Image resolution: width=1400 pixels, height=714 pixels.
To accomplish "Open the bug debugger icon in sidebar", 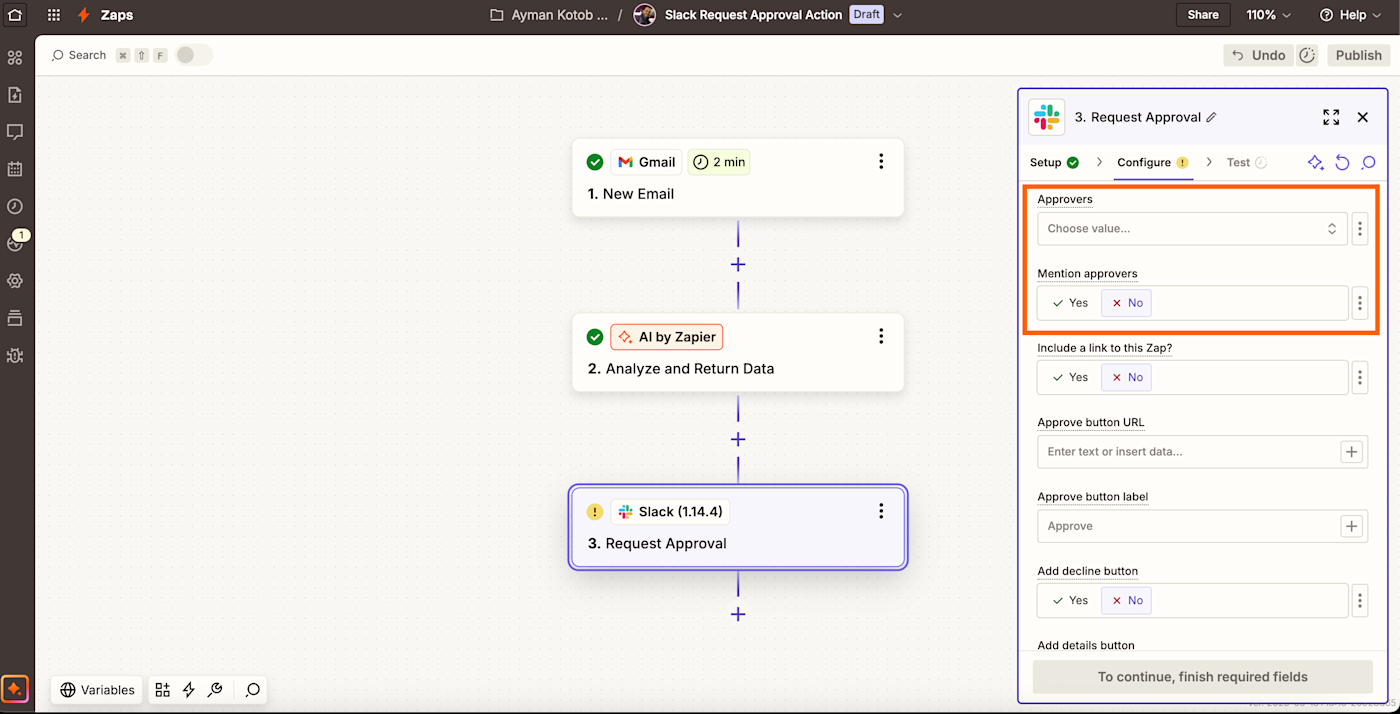I will (x=14, y=355).
